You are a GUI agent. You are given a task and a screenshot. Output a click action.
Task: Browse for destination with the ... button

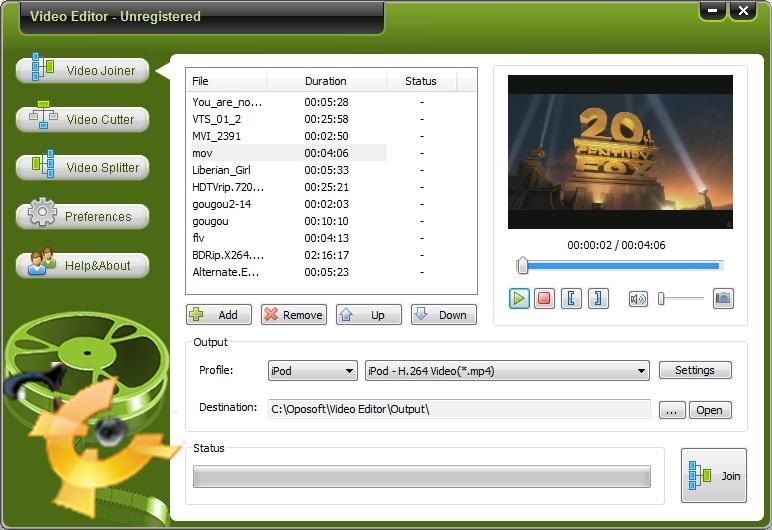[x=671, y=410]
